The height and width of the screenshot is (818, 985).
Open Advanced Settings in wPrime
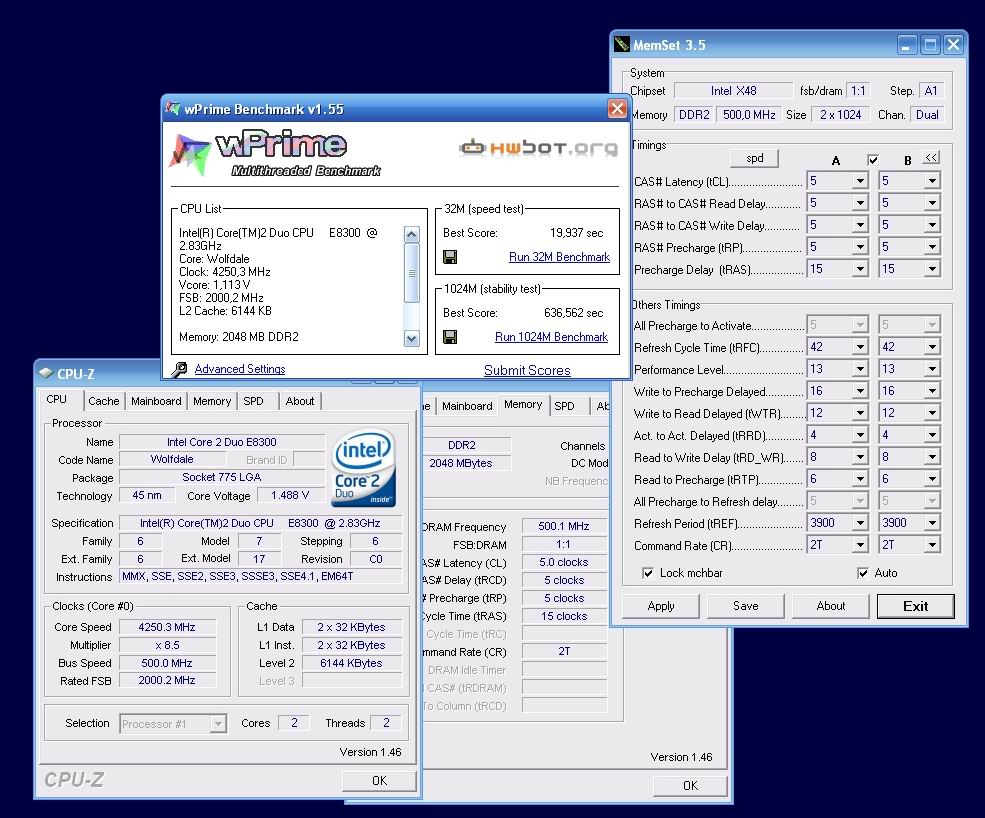(240, 369)
